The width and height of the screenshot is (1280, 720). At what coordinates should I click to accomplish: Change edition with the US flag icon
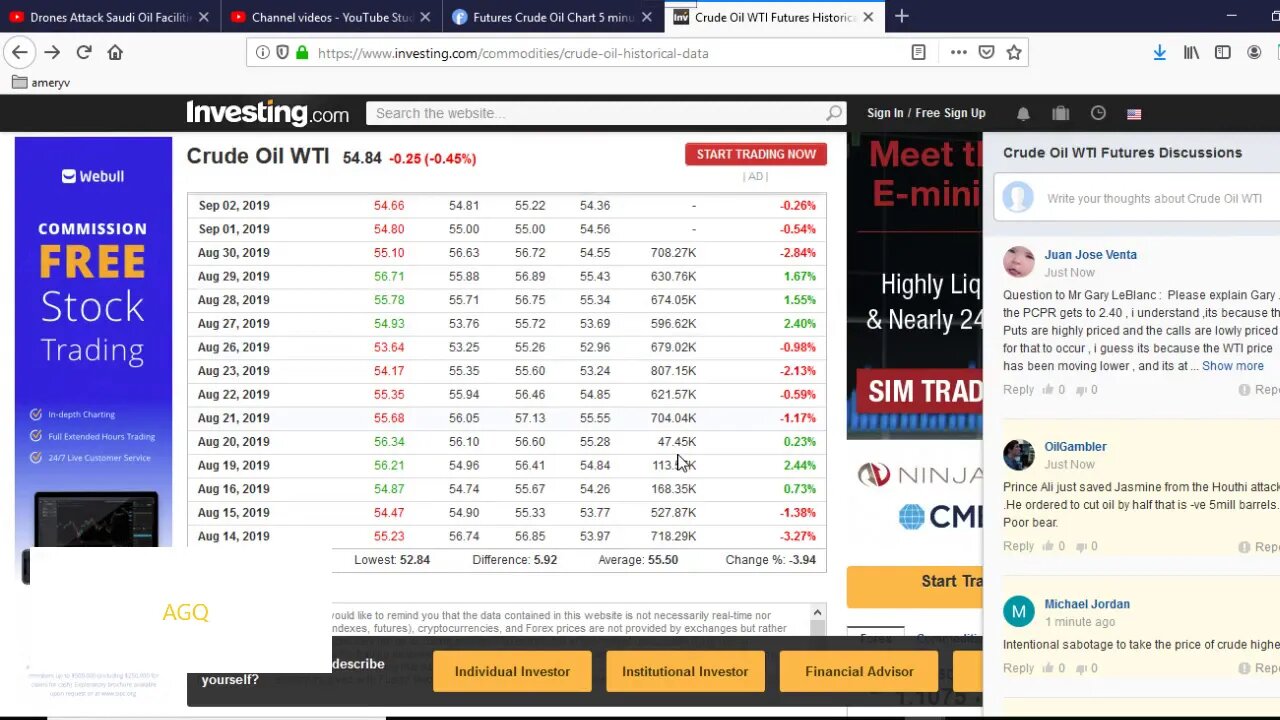[x=1134, y=114]
